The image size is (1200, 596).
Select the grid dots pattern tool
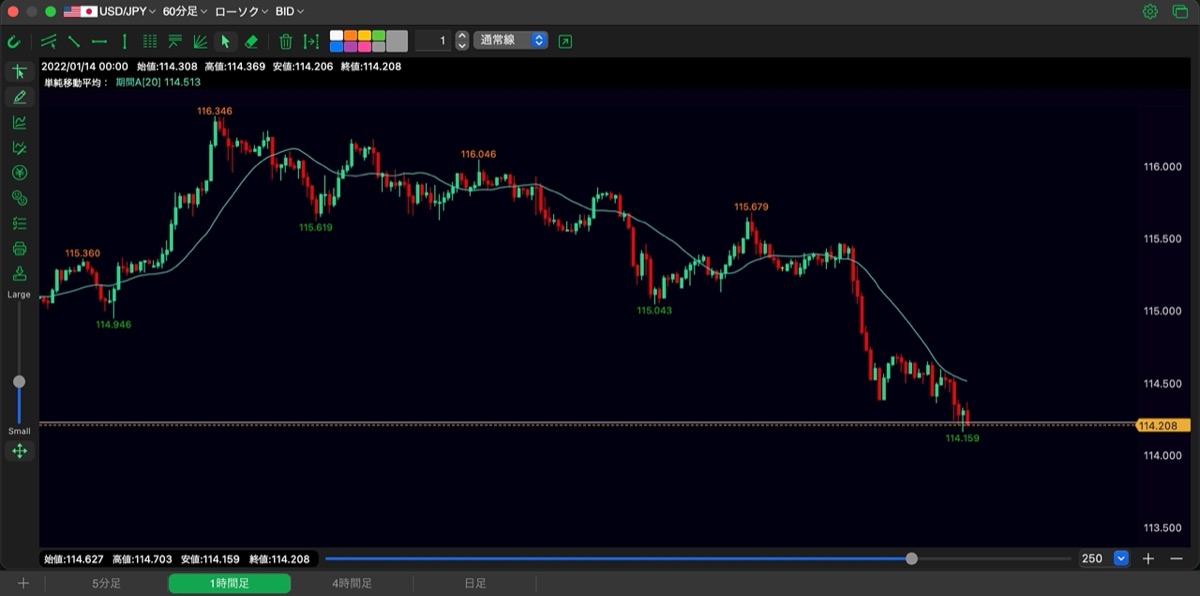[150, 42]
